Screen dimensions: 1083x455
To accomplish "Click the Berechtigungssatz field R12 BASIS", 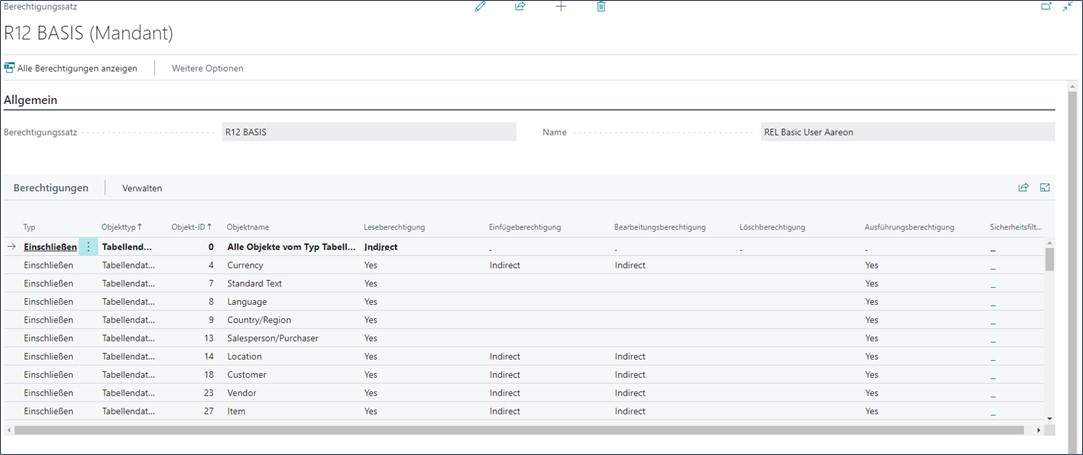I will click(x=368, y=132).
